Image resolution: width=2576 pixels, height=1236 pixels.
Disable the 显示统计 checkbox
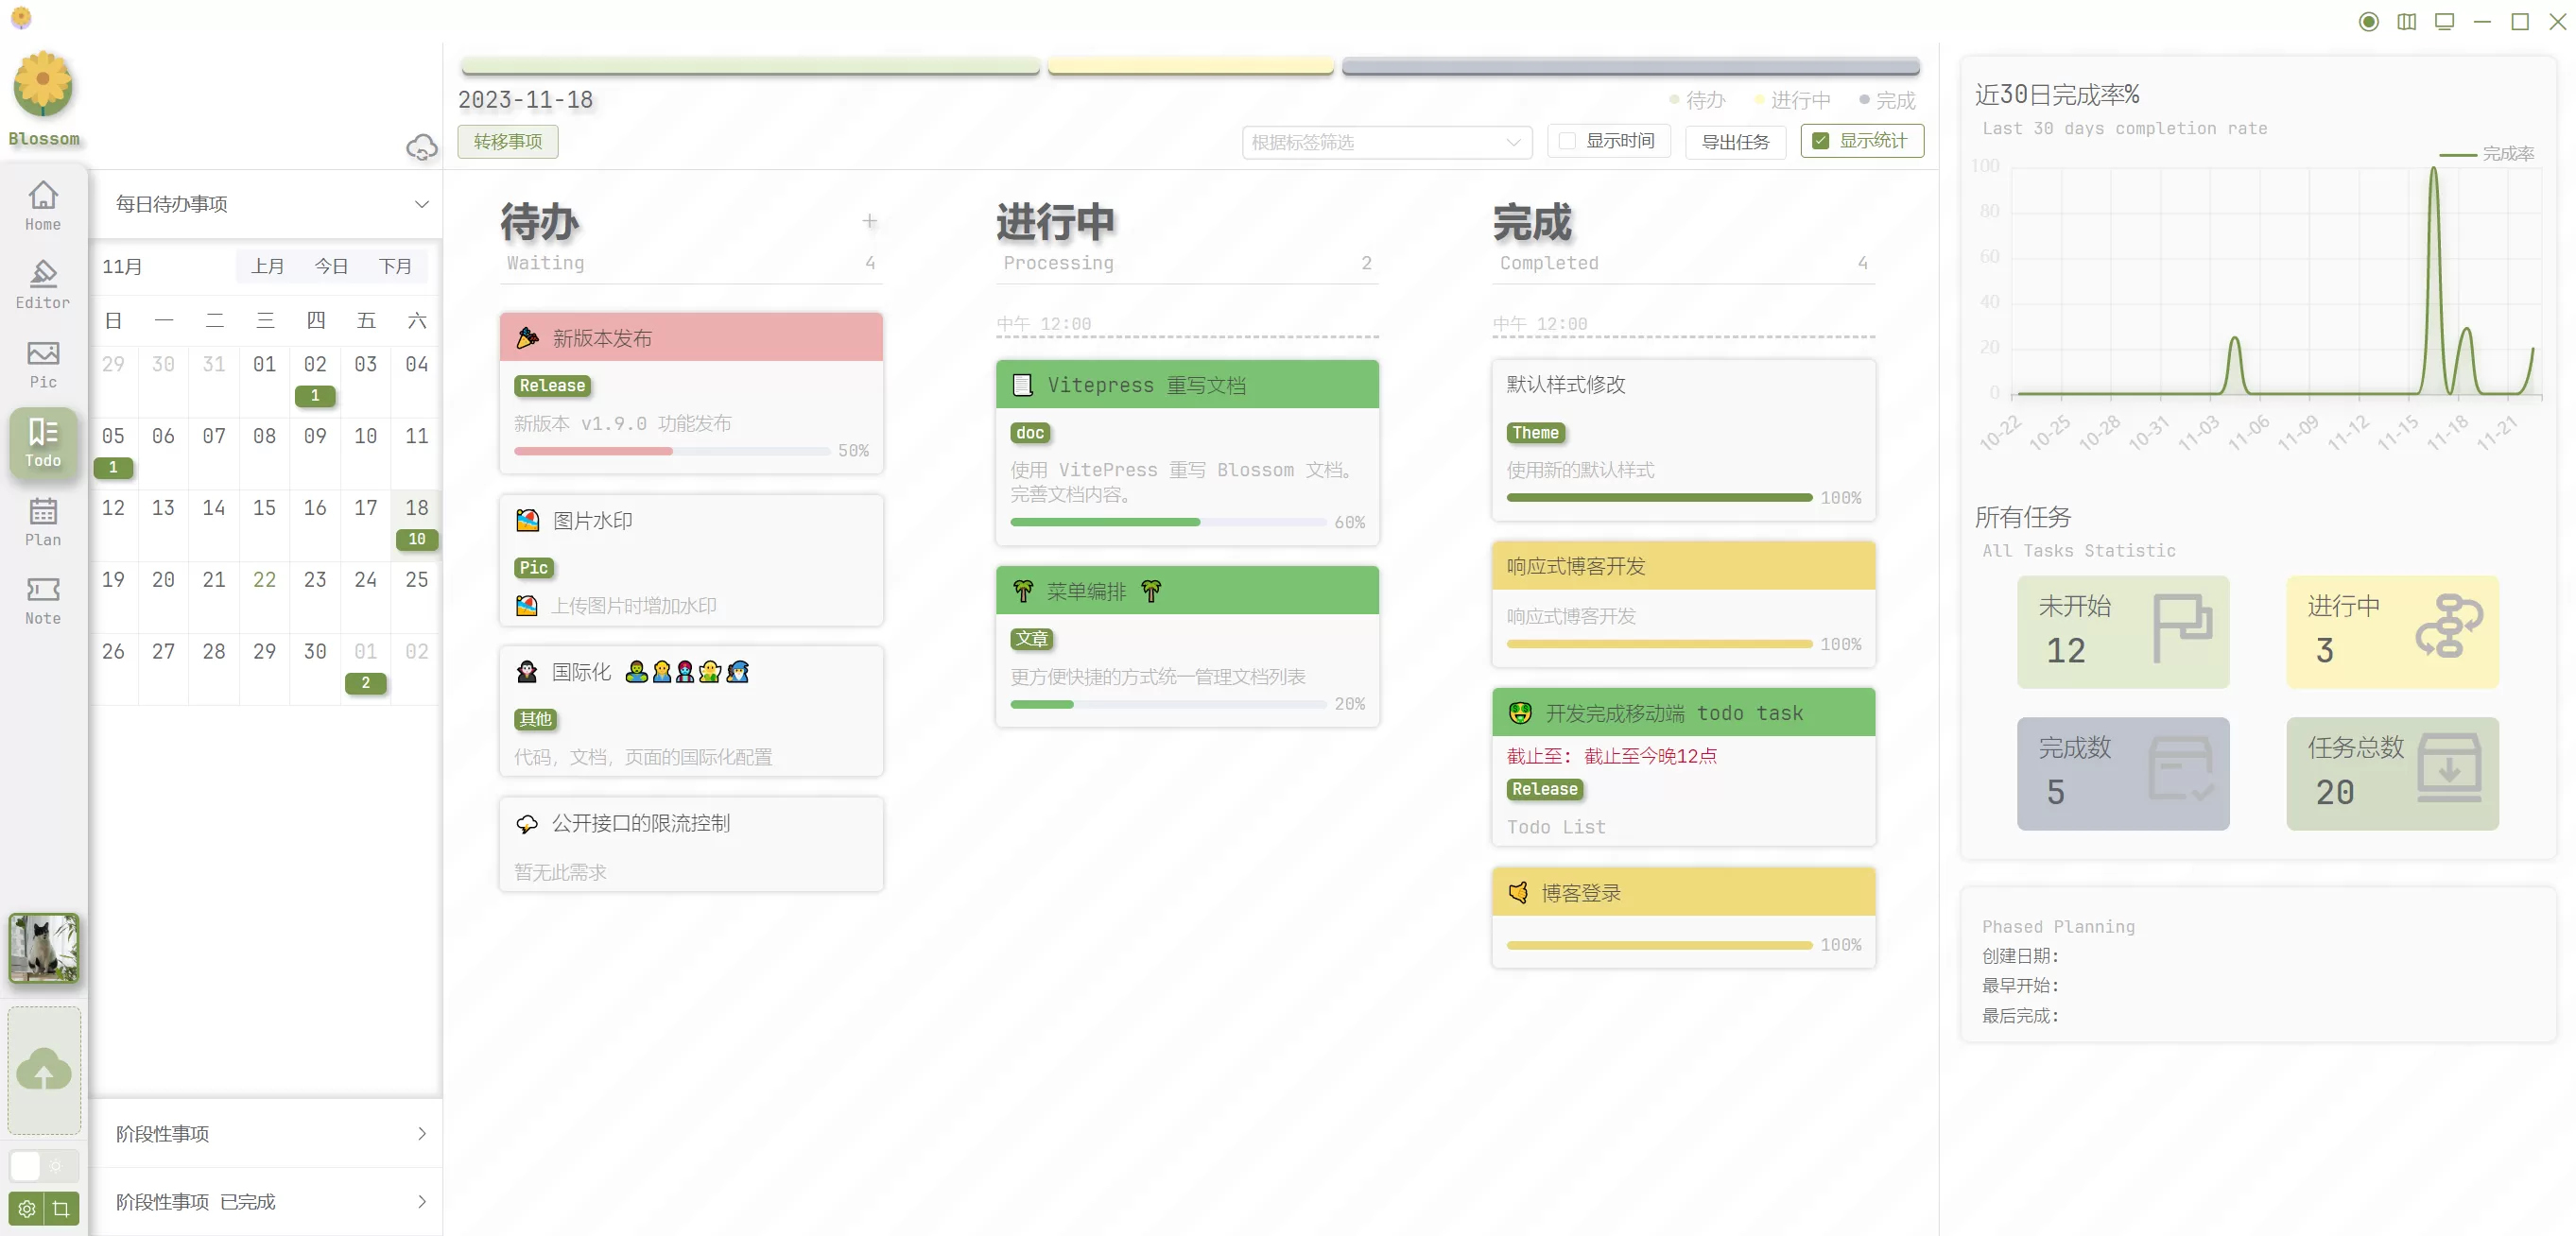1821,141
